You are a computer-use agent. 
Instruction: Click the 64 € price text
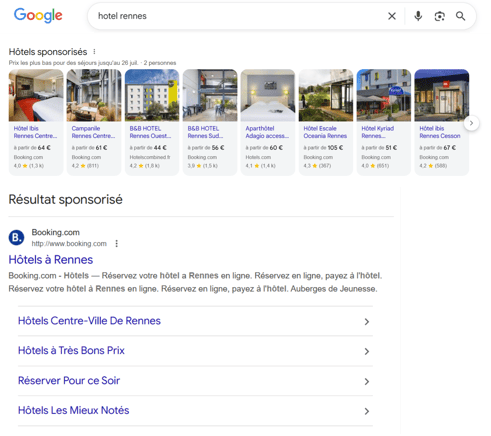click(44, 148)
